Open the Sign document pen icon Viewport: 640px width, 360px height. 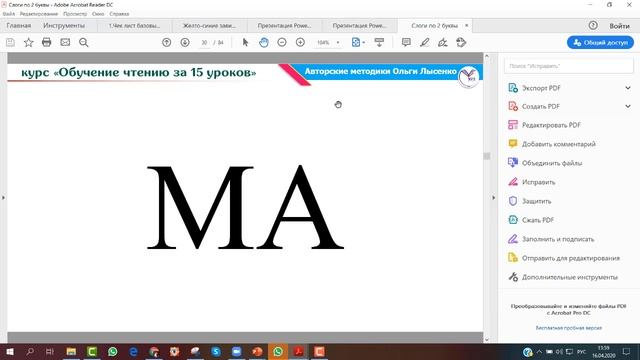[x=443, y=42]
